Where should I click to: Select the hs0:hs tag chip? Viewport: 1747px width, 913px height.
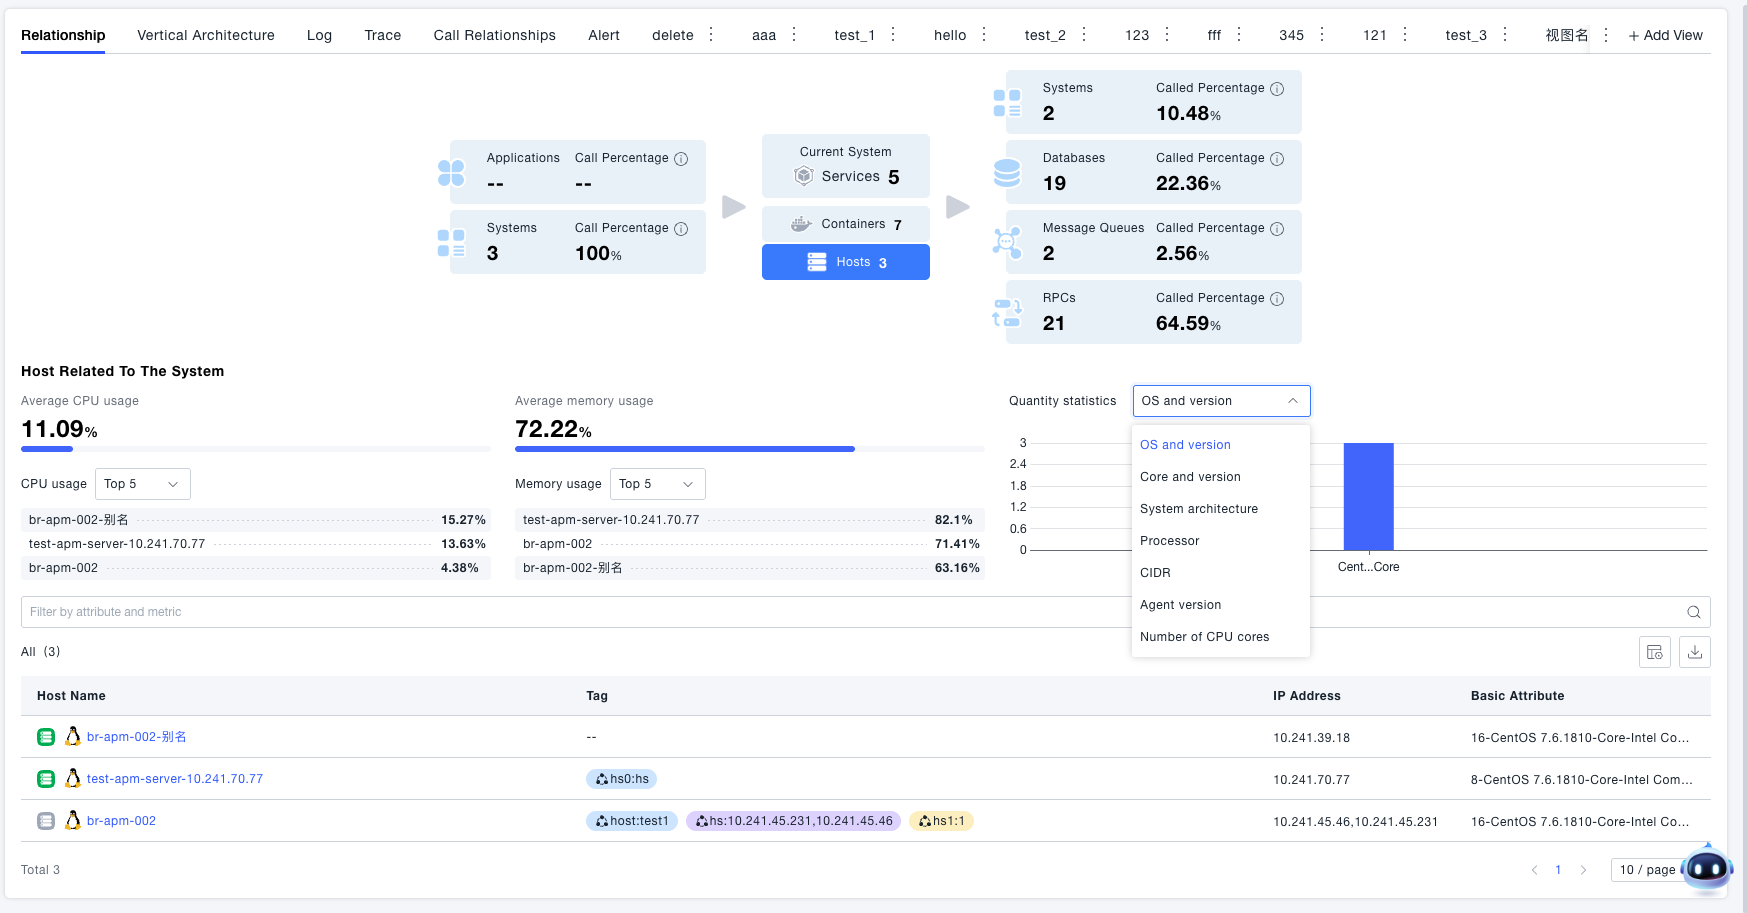coord(621,779)
